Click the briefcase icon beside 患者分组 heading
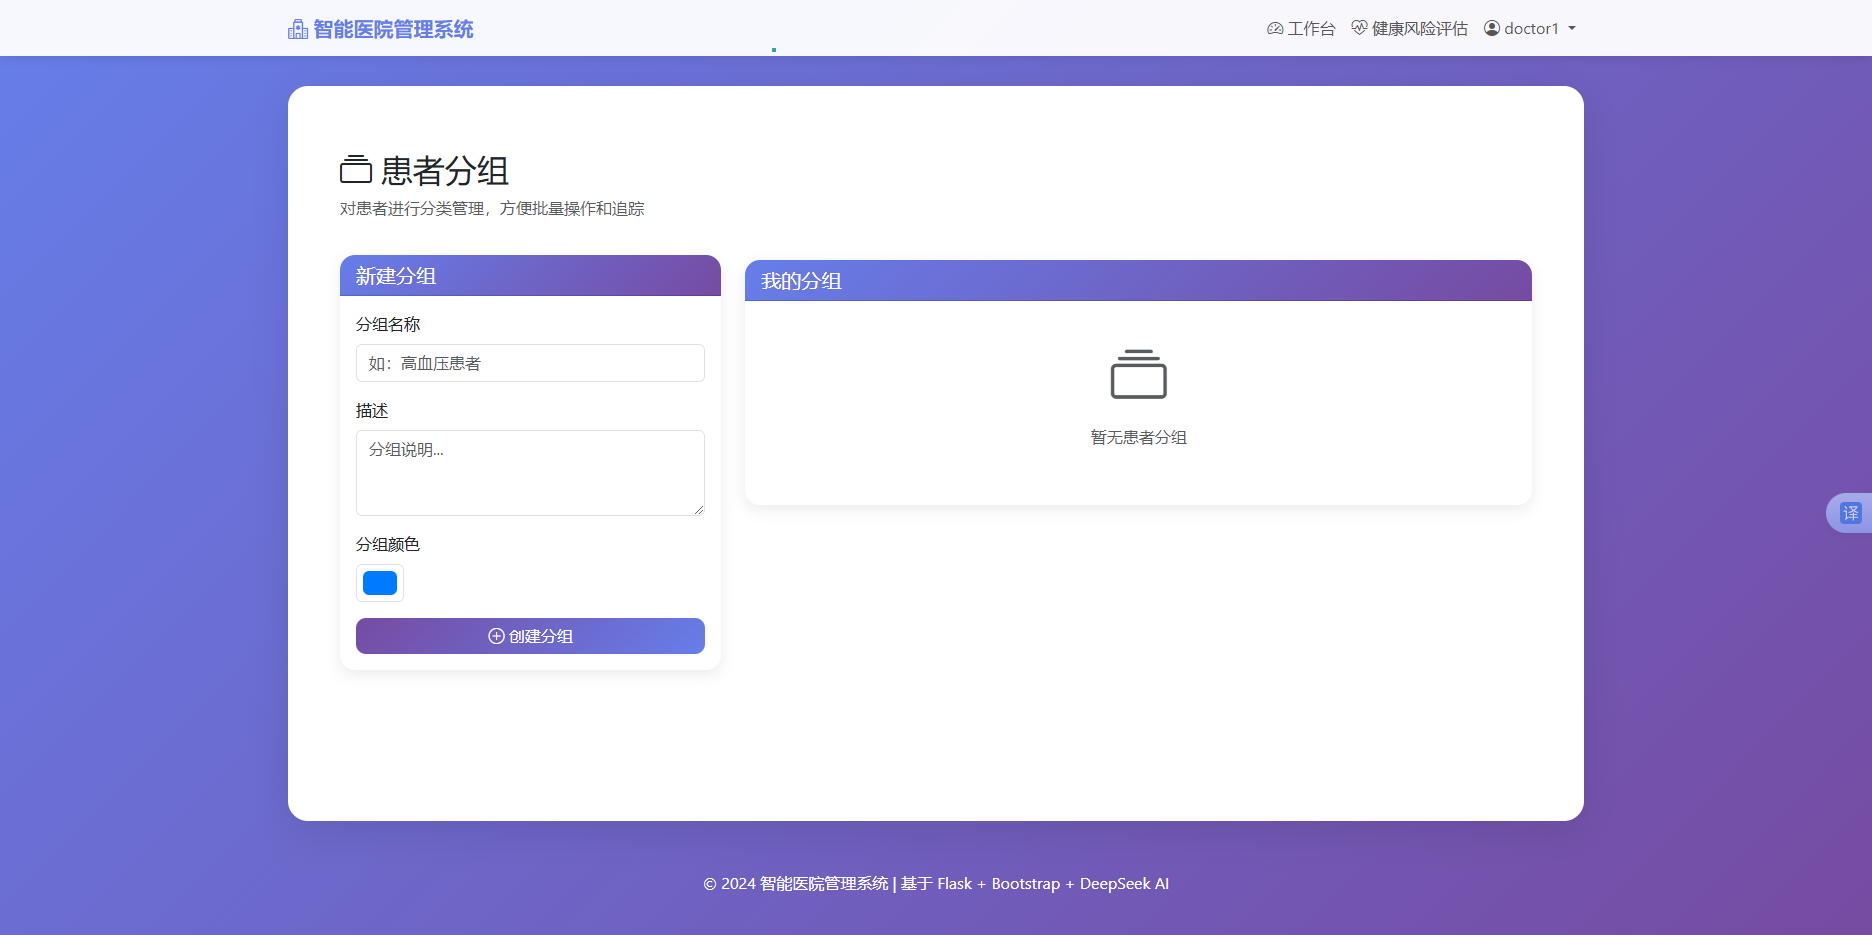The width and height of the screenshot is (1872, 935). pyautogui.click(x=355, y=171)
